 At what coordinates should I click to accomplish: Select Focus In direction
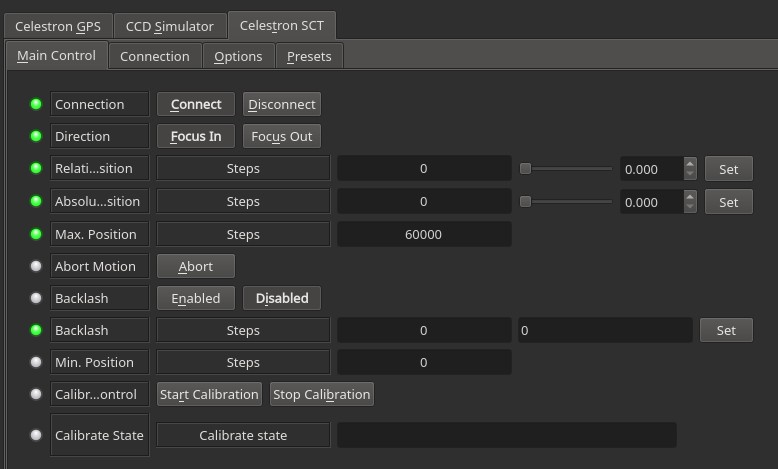tap(196, 136)
